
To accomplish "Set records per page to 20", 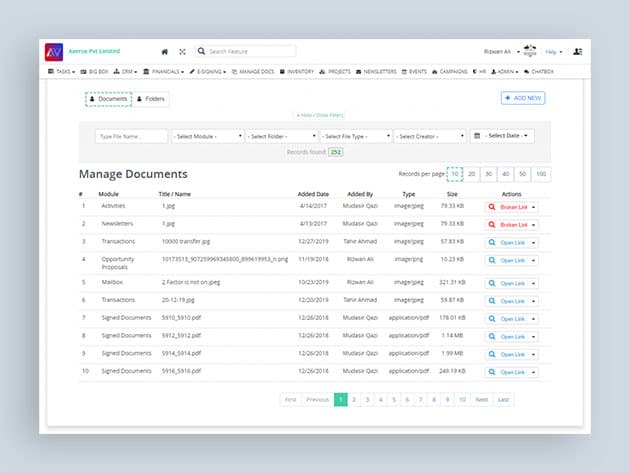I will click(472, 174).
